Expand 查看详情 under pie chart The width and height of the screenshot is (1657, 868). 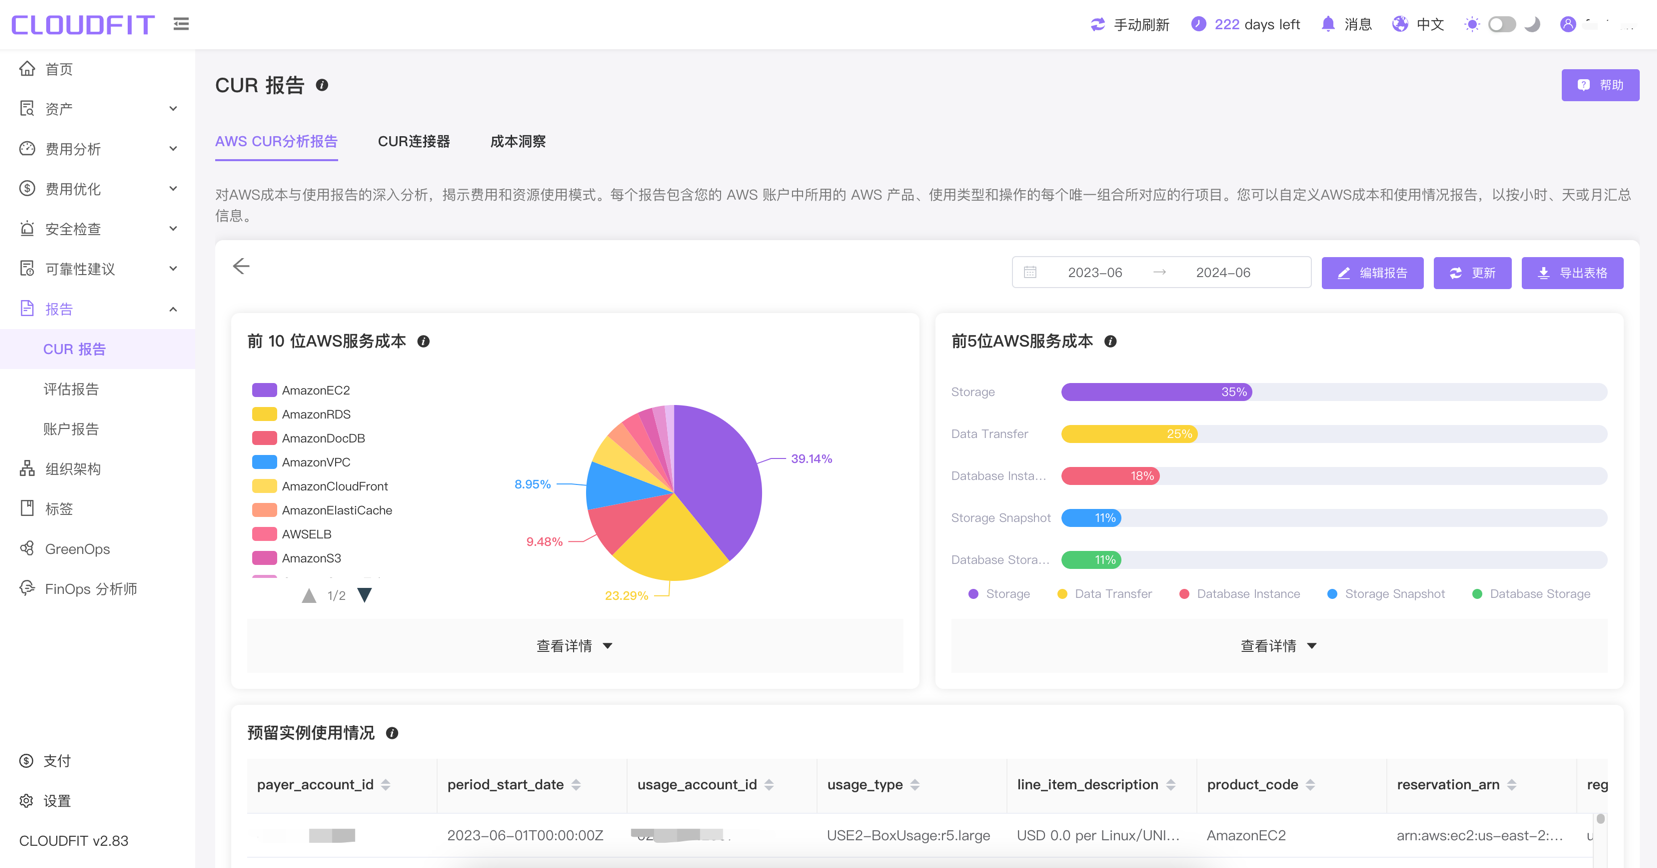click(x=575, y=646)
